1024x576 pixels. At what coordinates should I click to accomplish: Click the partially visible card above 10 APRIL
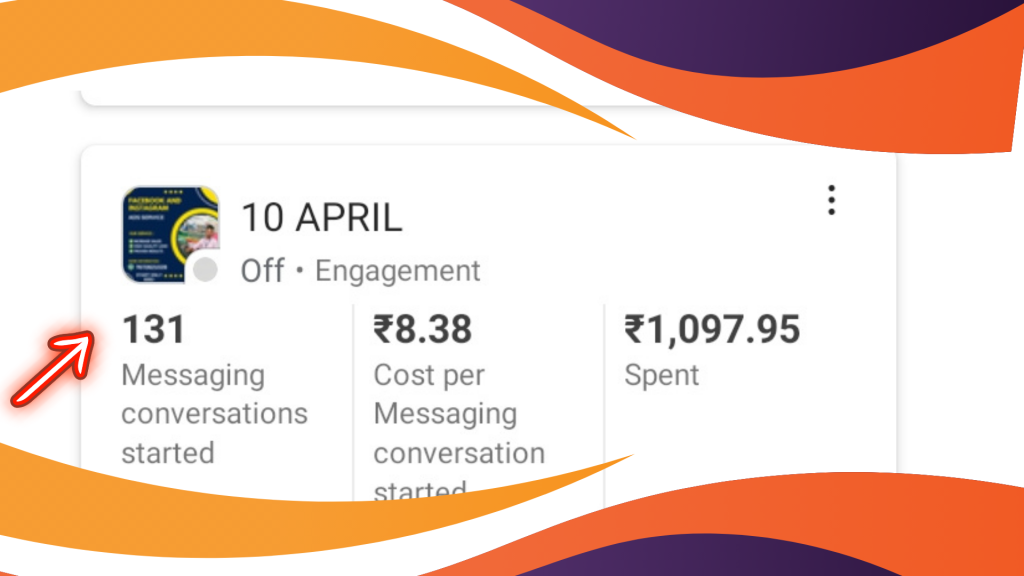300,98
